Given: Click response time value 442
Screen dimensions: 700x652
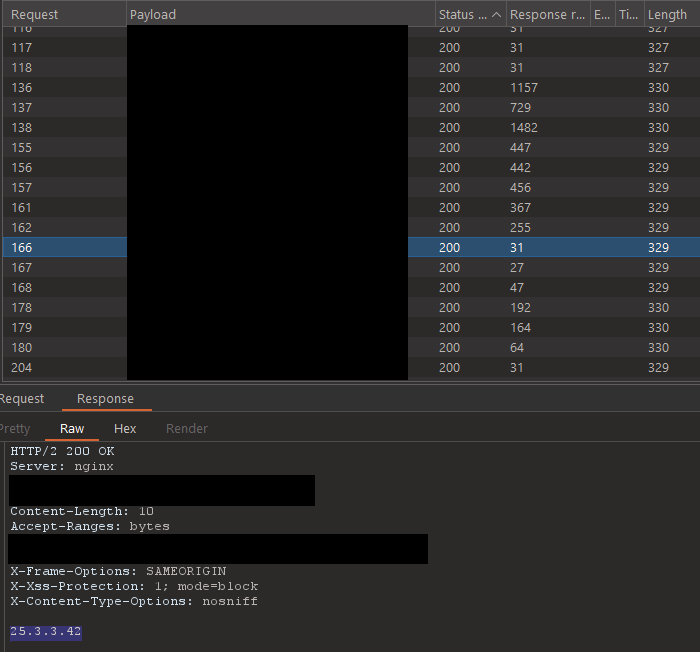Looking at the screenshot, I should point(520,167).
